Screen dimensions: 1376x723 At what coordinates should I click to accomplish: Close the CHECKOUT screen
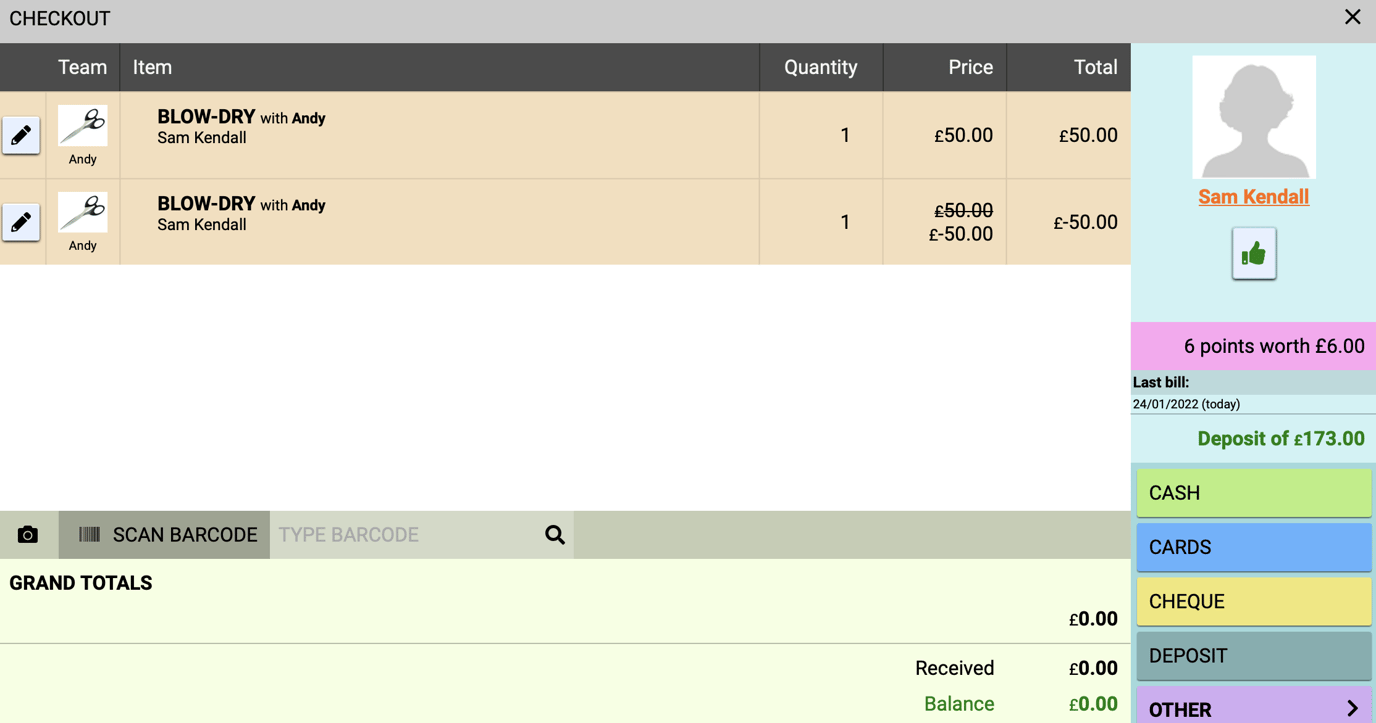coord(1352,17)
